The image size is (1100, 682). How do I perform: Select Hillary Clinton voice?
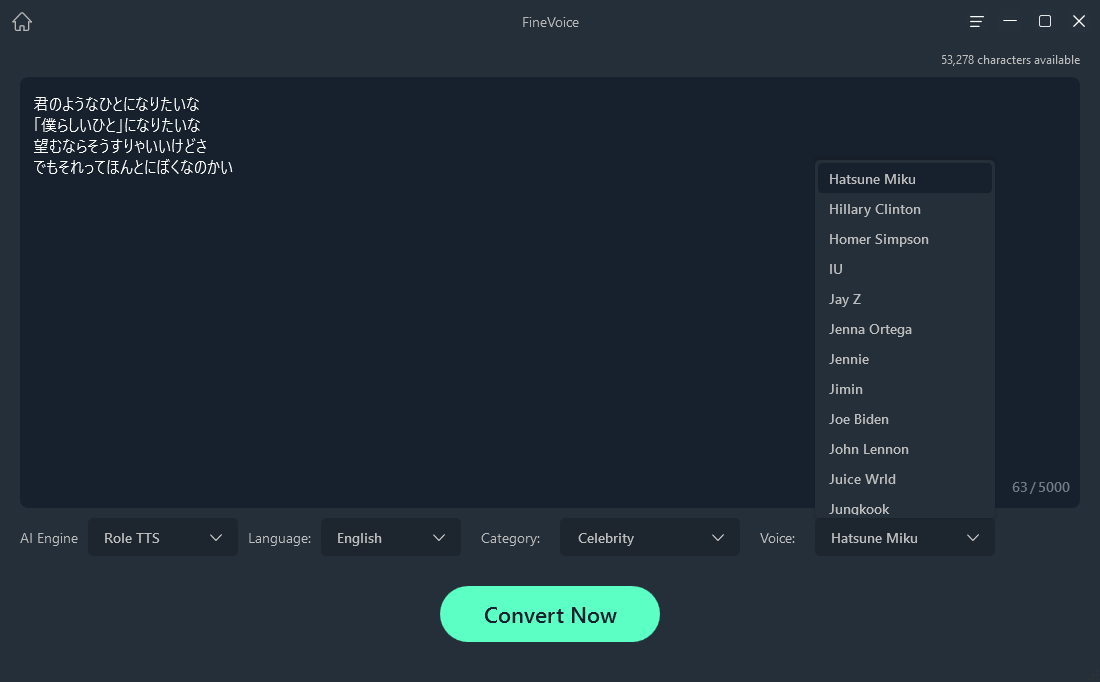(x=904, y=209)
